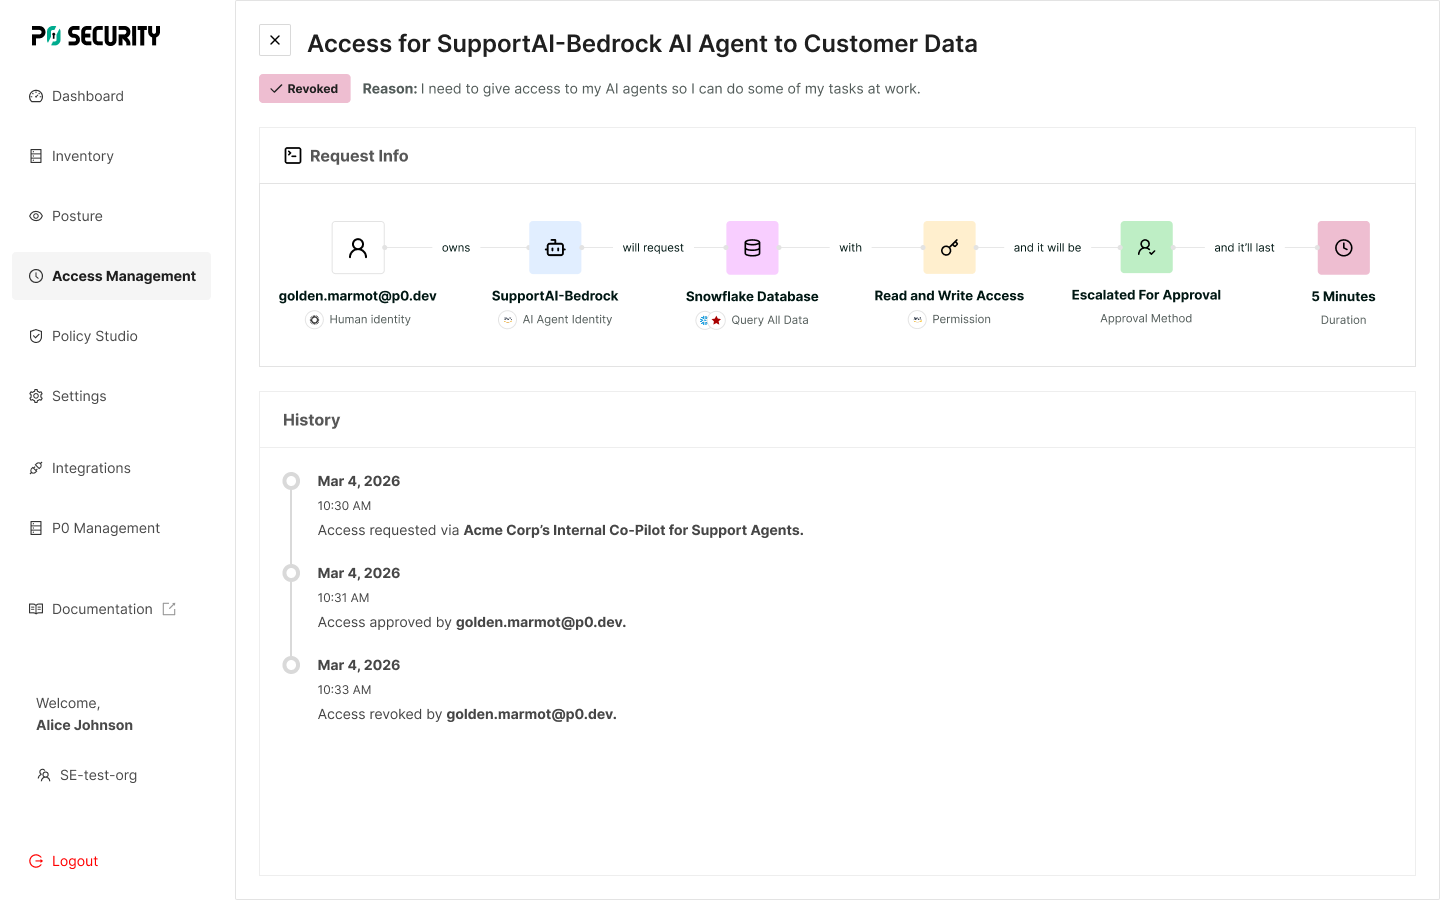Select Policy Studio in the sidebar
Viewport: 1440px width, 900px height.
95,336
